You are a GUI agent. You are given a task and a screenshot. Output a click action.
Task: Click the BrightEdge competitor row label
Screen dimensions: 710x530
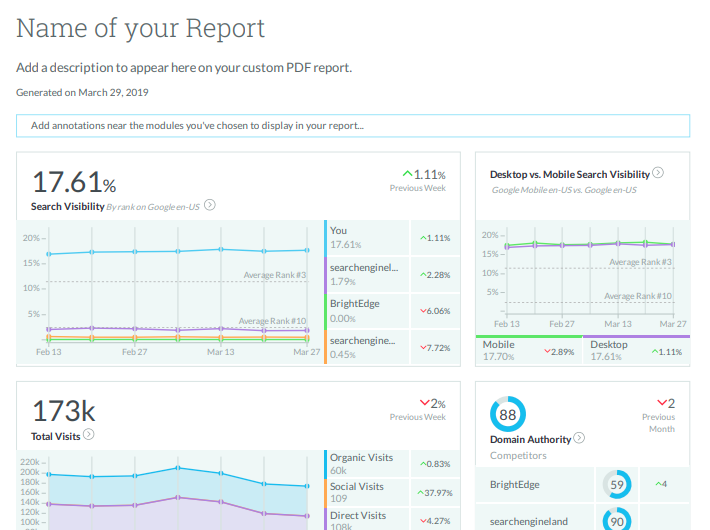pos(515,485)
